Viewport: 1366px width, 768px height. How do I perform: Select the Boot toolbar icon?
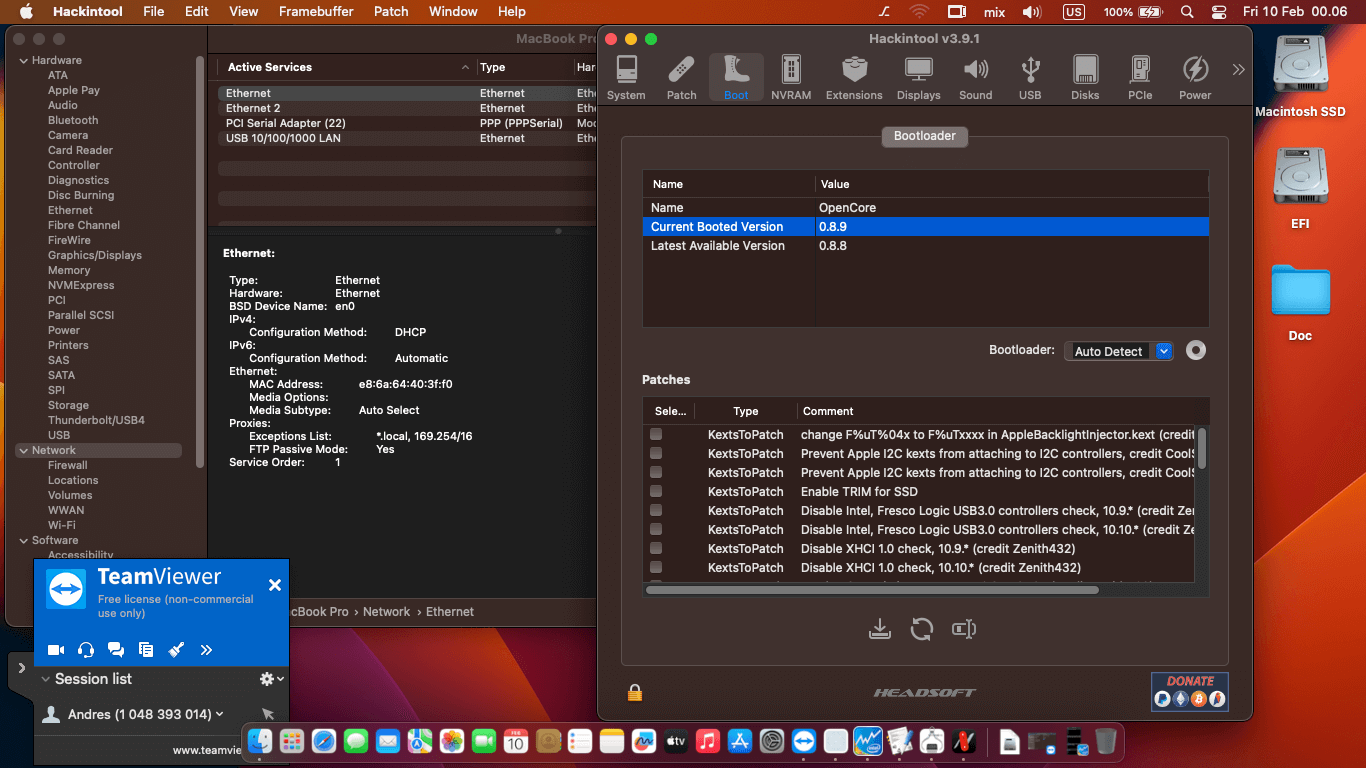click(736, 78)
